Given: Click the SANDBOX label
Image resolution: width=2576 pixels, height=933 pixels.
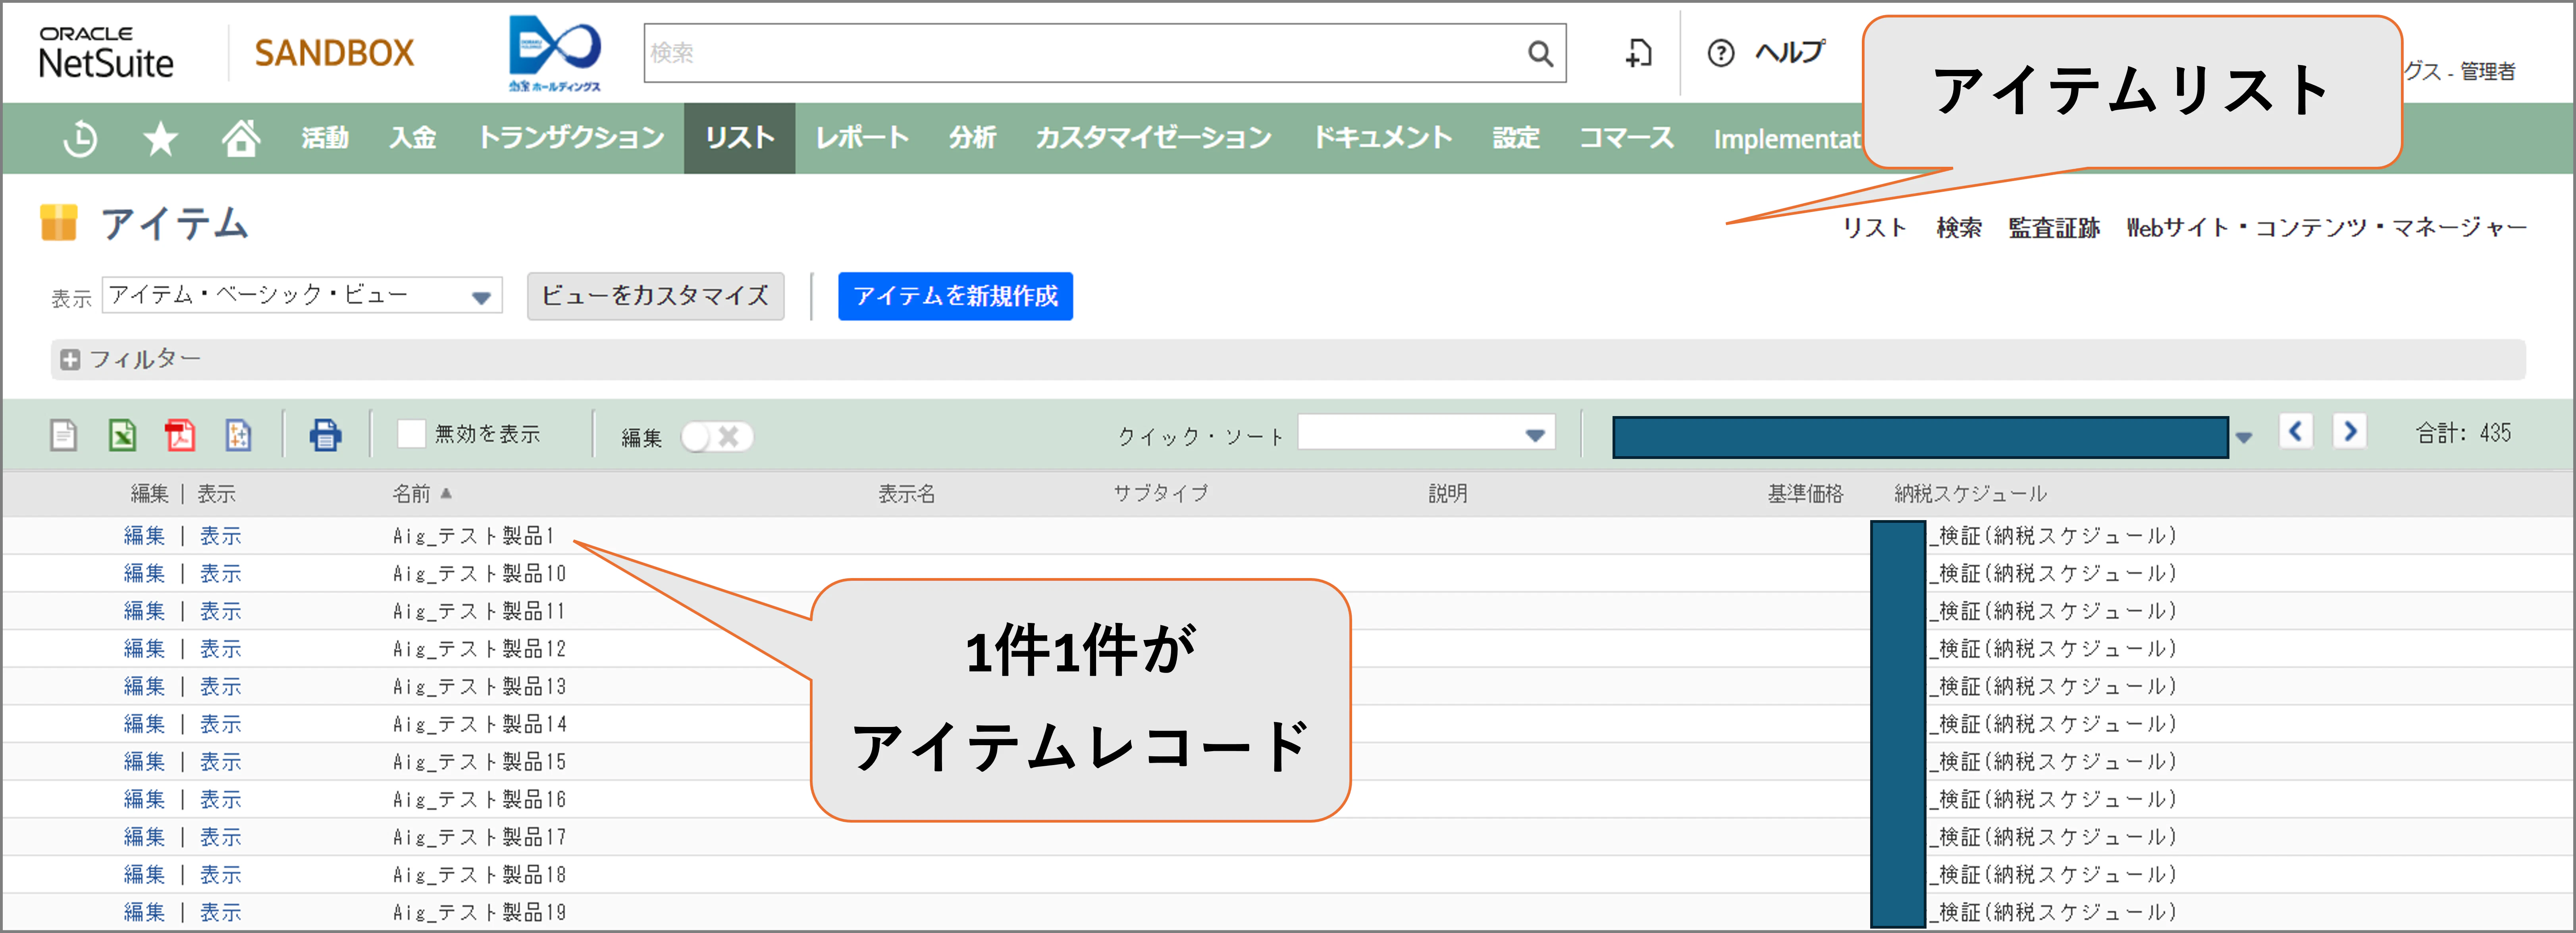Looking at the screenshot, I should [334, 53].
